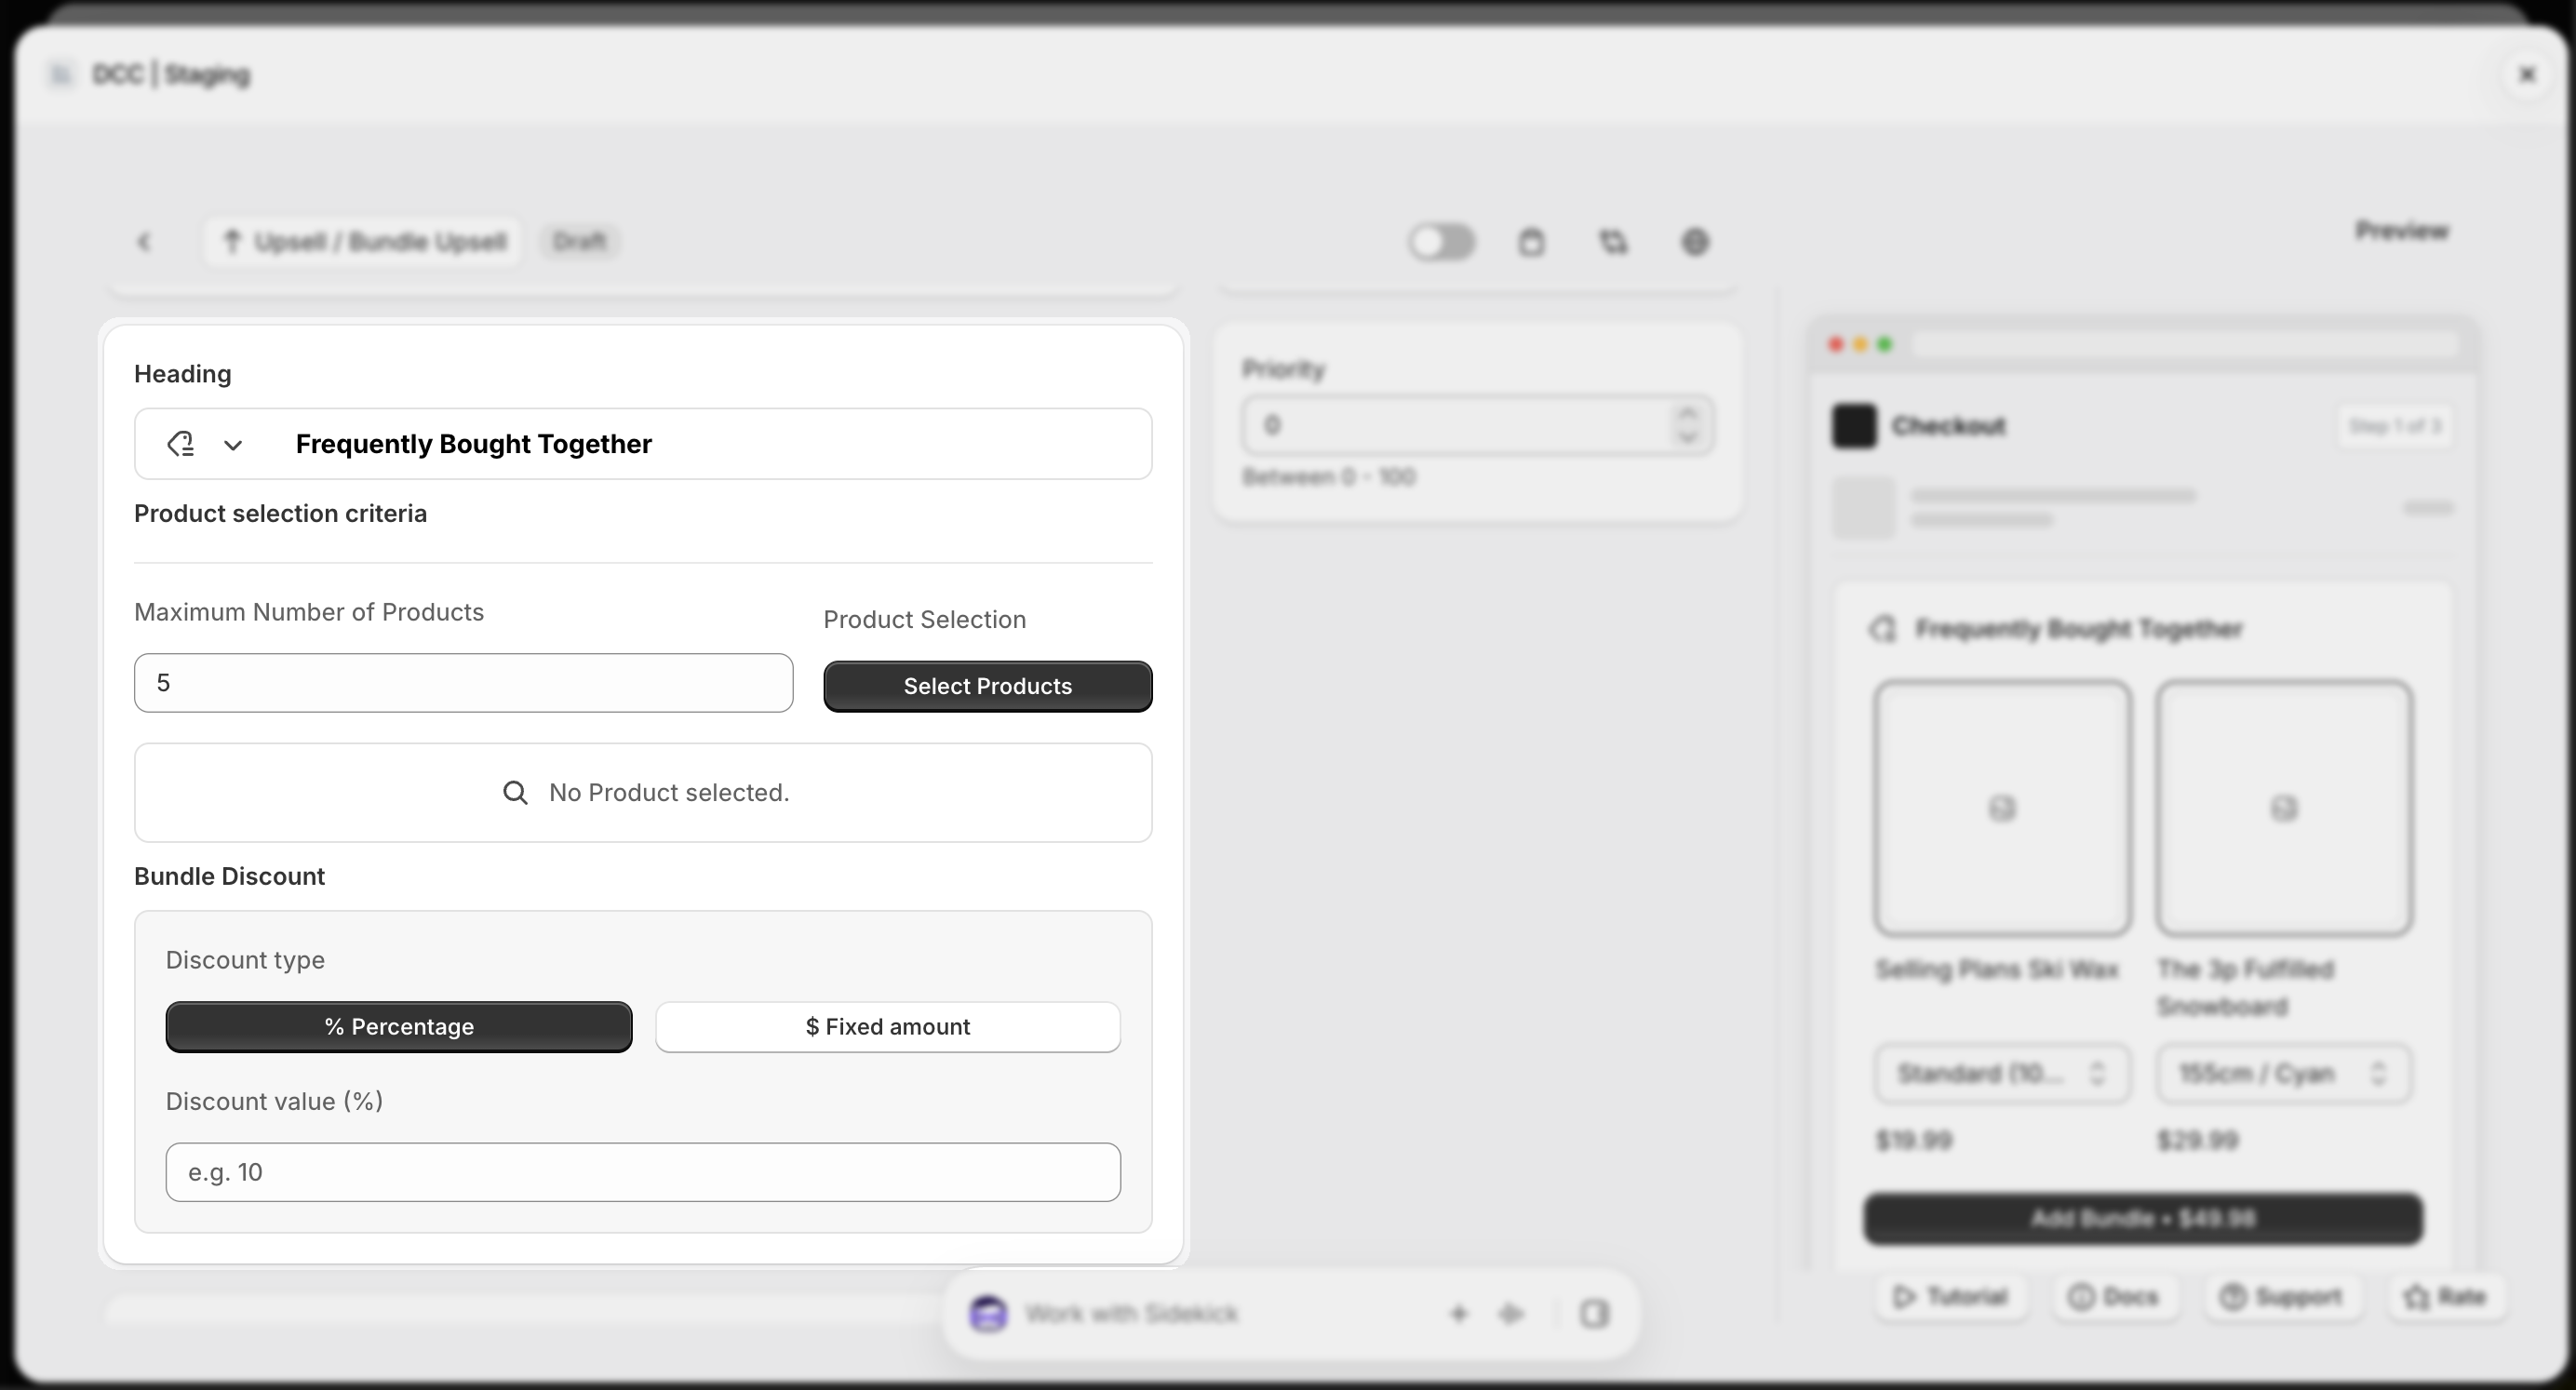
Task: Choose the $ Fixed amount discount type
Action: pos(887,1027)
